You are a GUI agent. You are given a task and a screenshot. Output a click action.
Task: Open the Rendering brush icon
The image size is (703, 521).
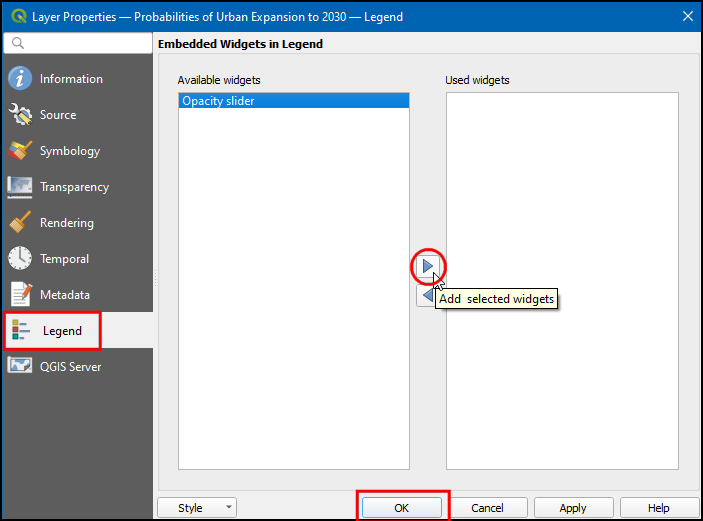[20, 223]
